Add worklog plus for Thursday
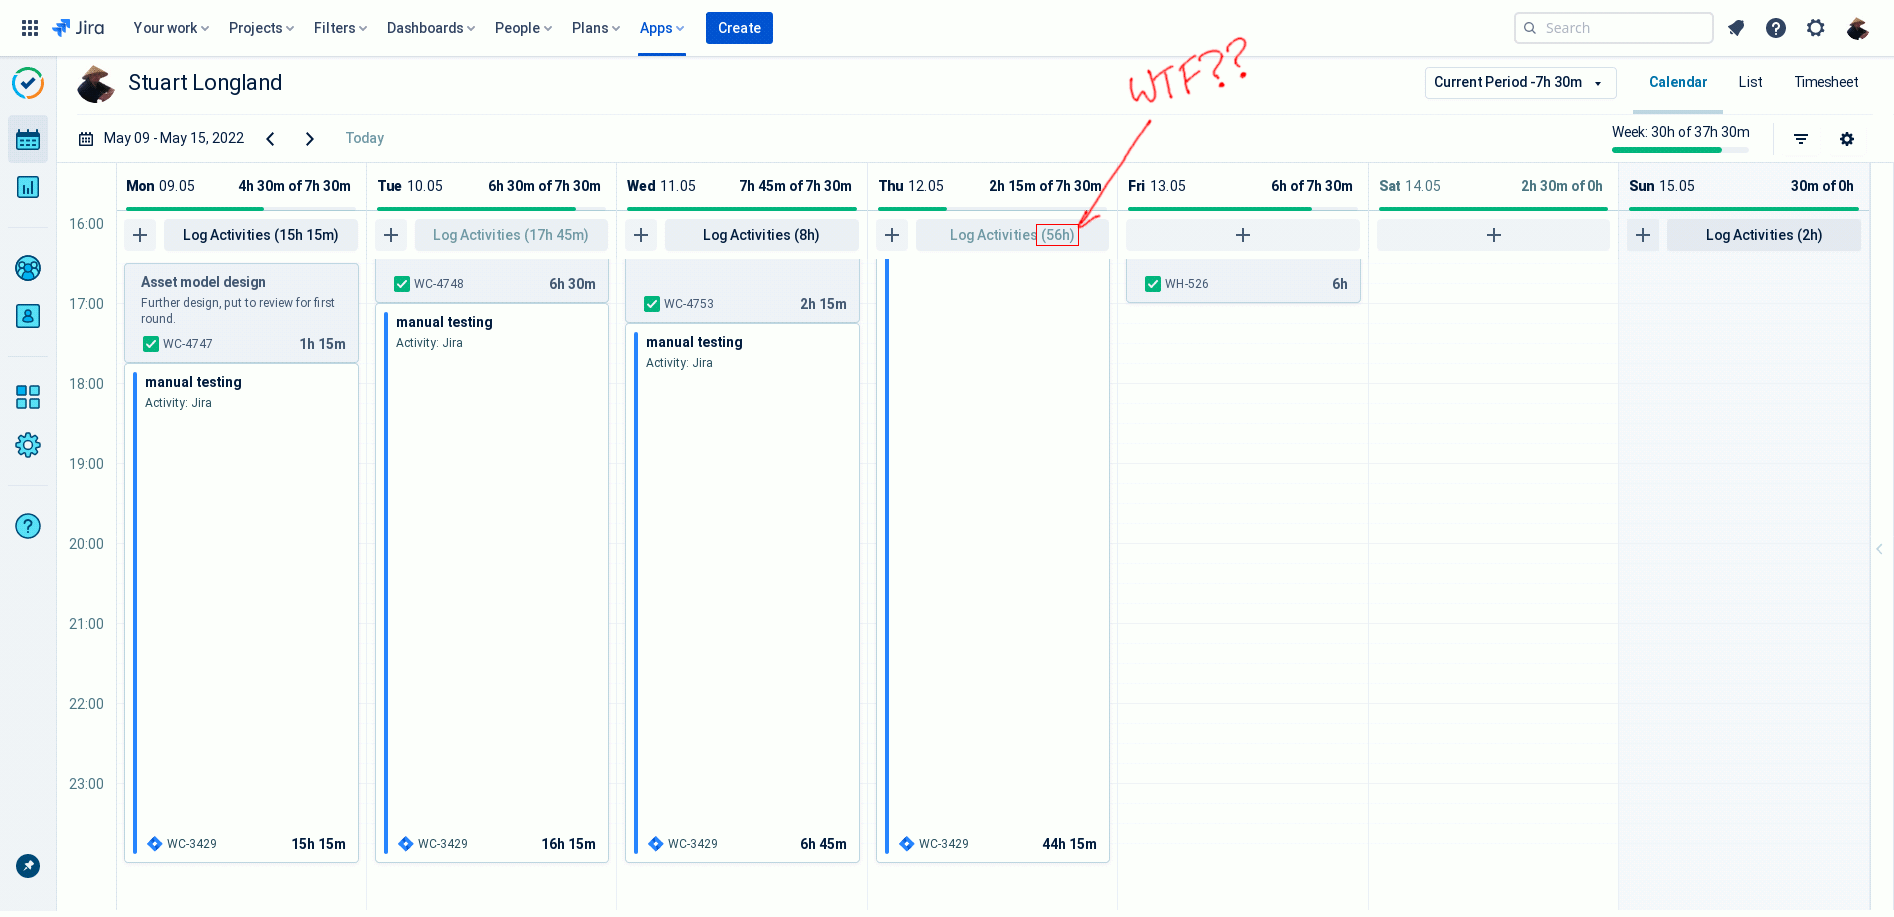The image size is (1894, 917). point(892,235)
